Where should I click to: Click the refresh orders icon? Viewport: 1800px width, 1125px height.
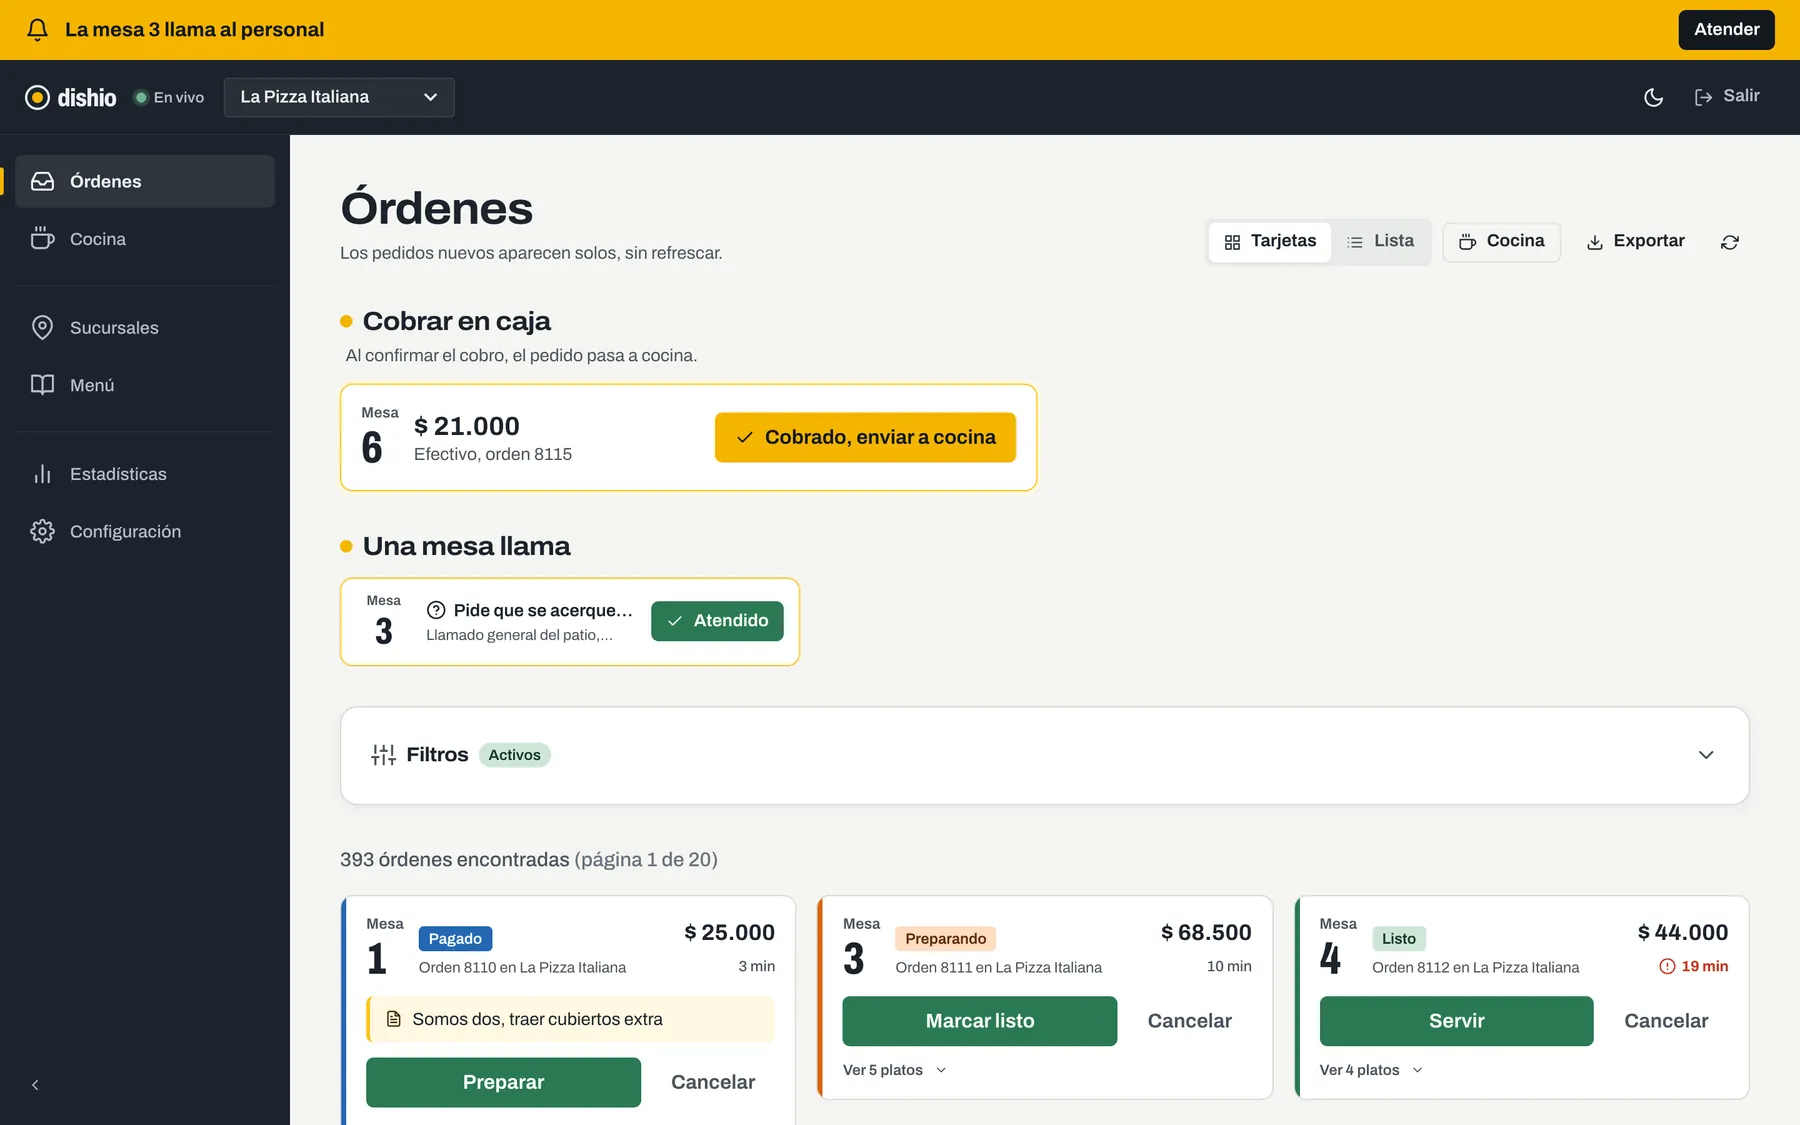1730,242
